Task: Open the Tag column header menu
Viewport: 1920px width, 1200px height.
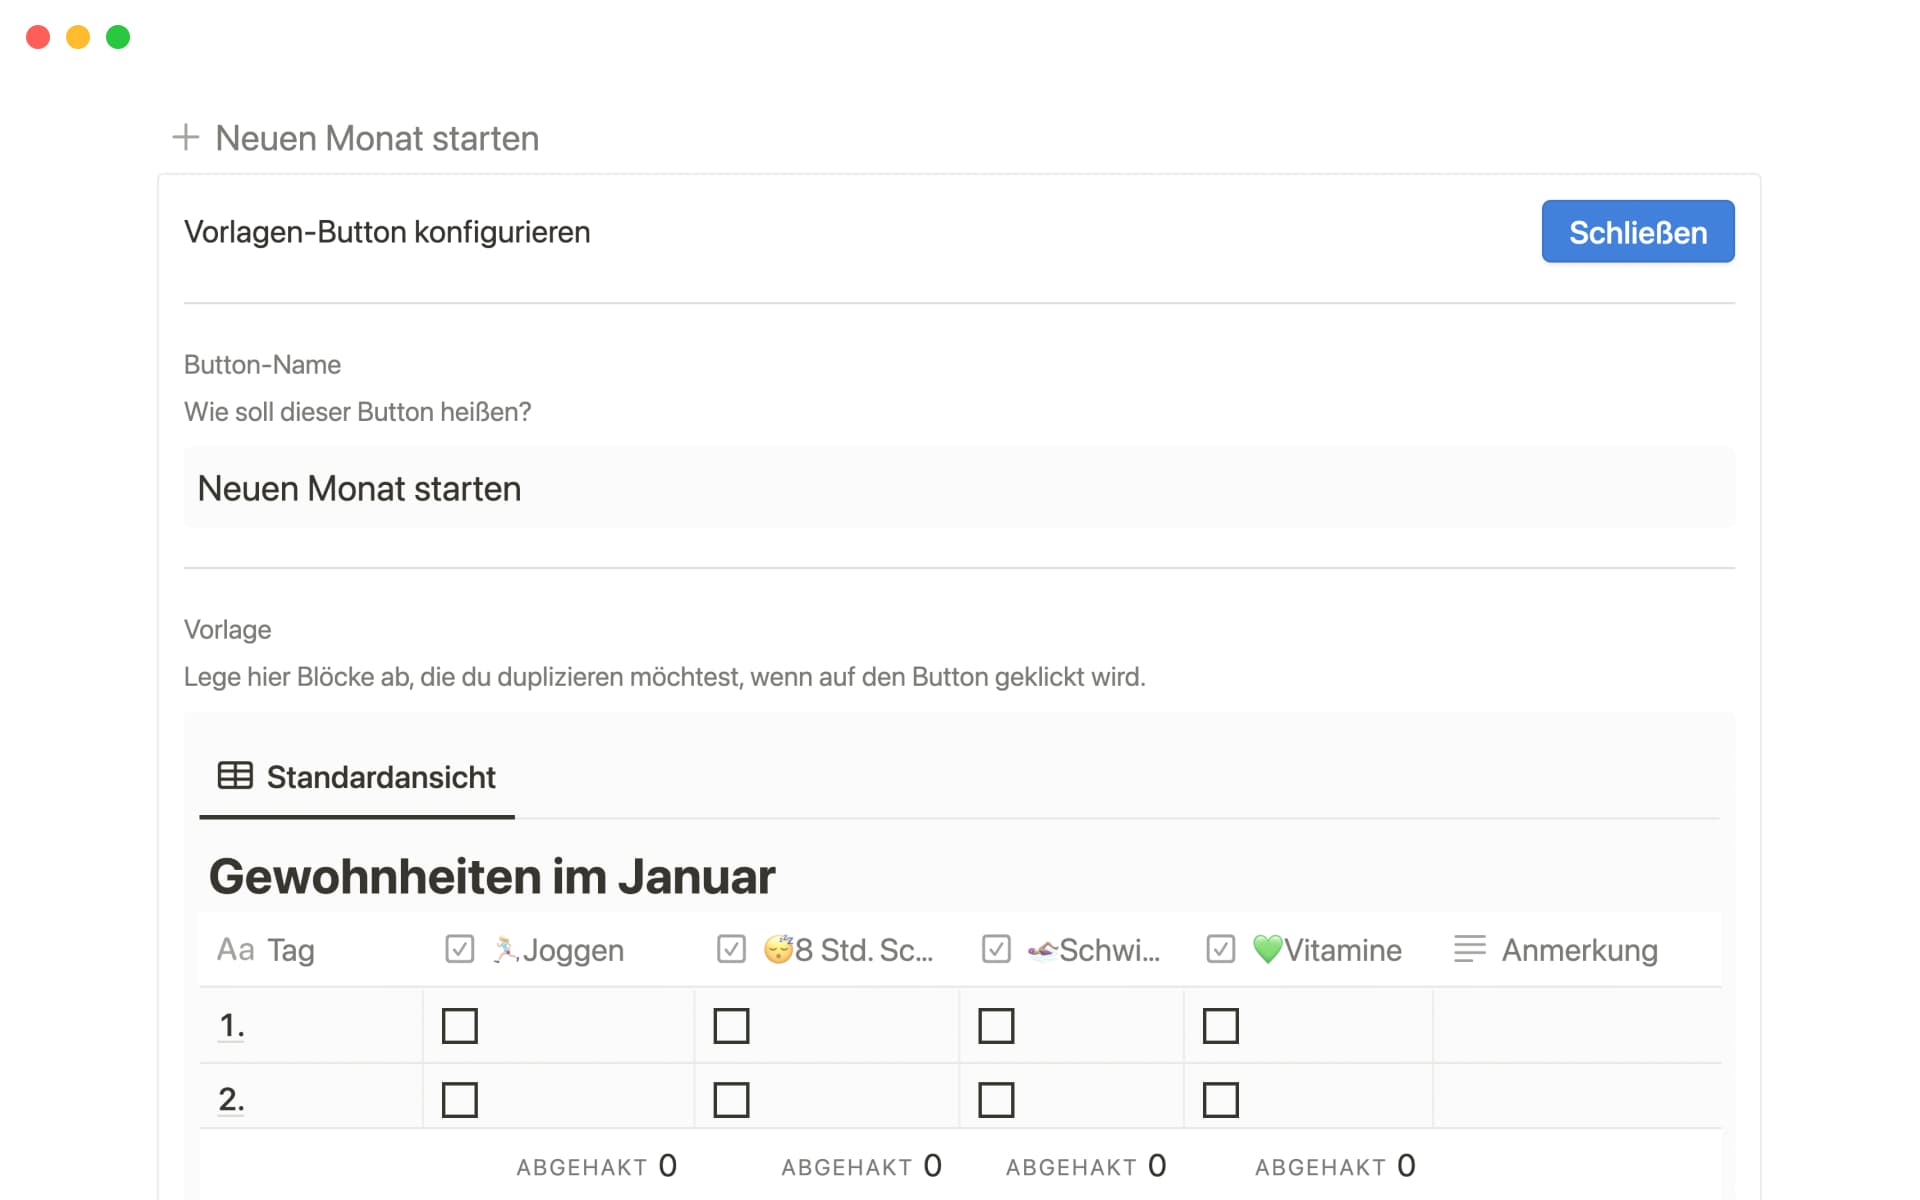Action: [x=290, y=949]
